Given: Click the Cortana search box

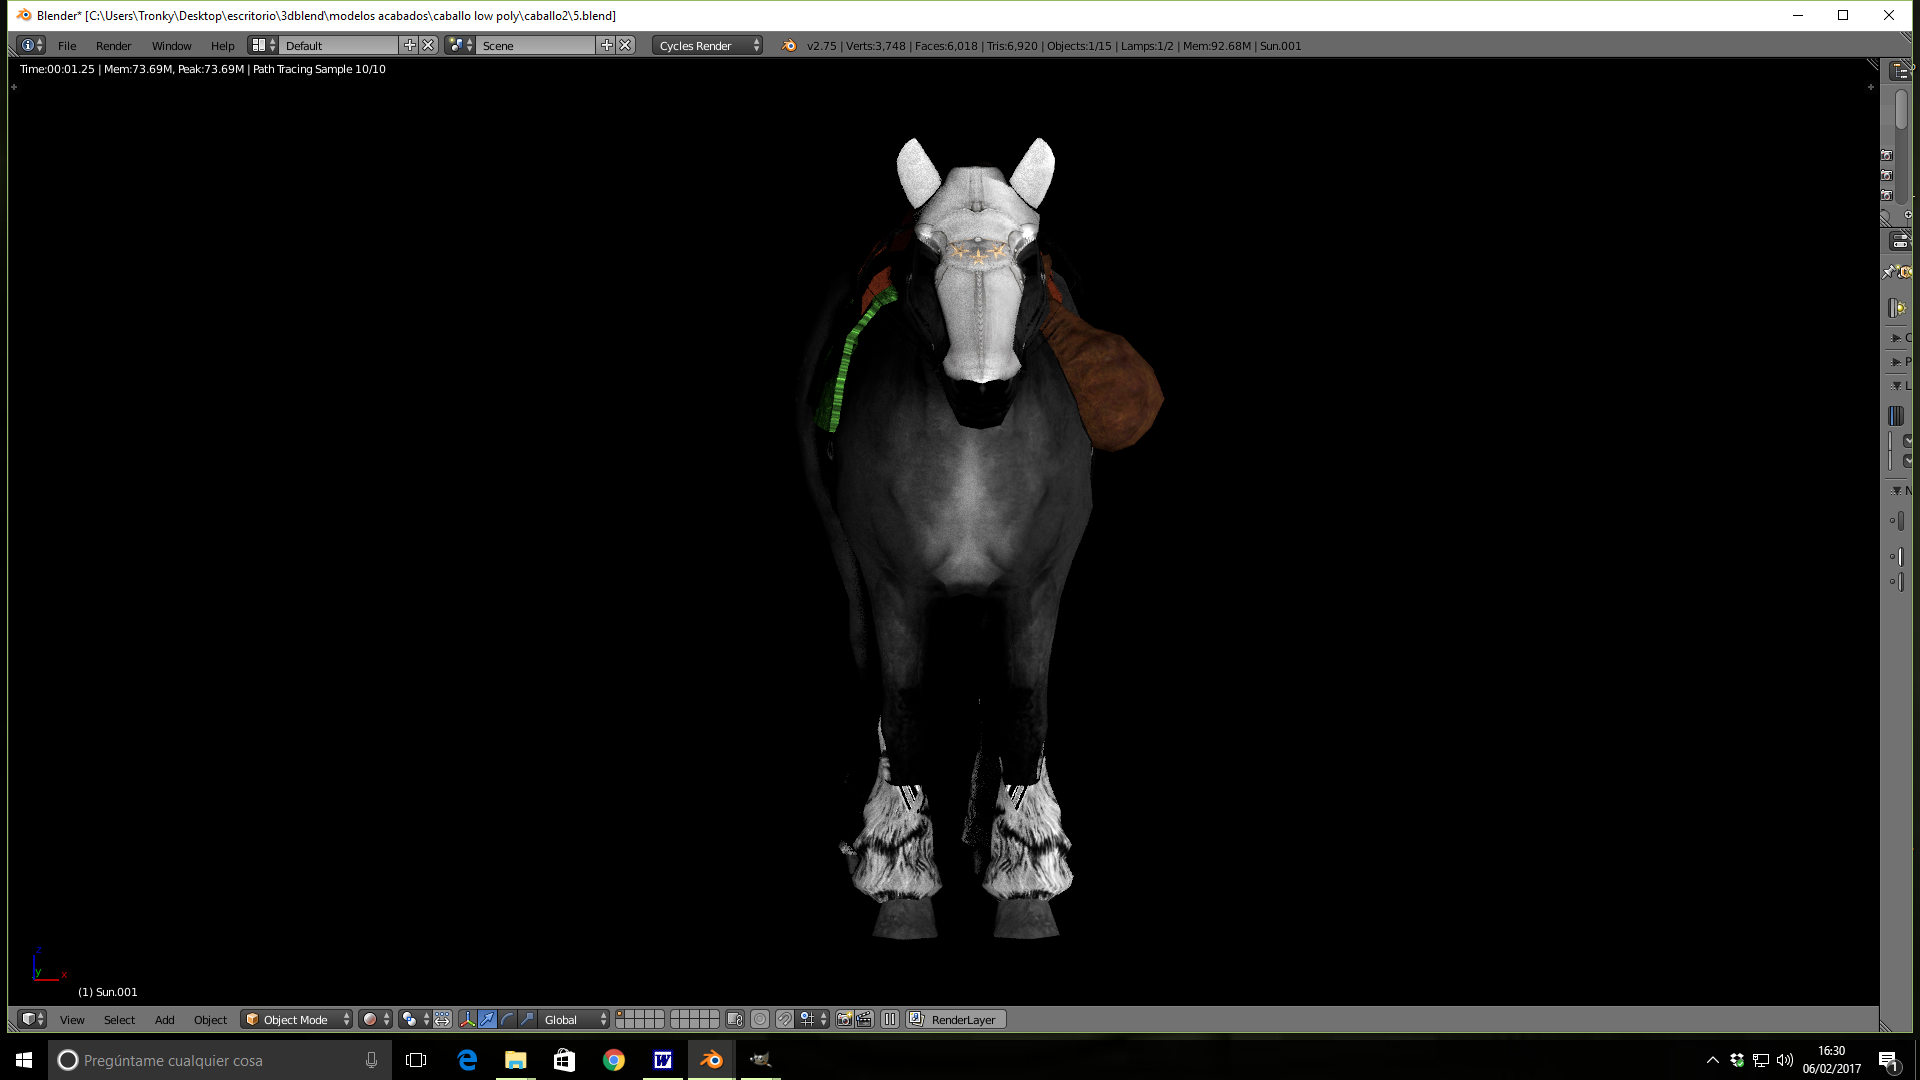Looking at the screenshot, I should [220, 1060].
